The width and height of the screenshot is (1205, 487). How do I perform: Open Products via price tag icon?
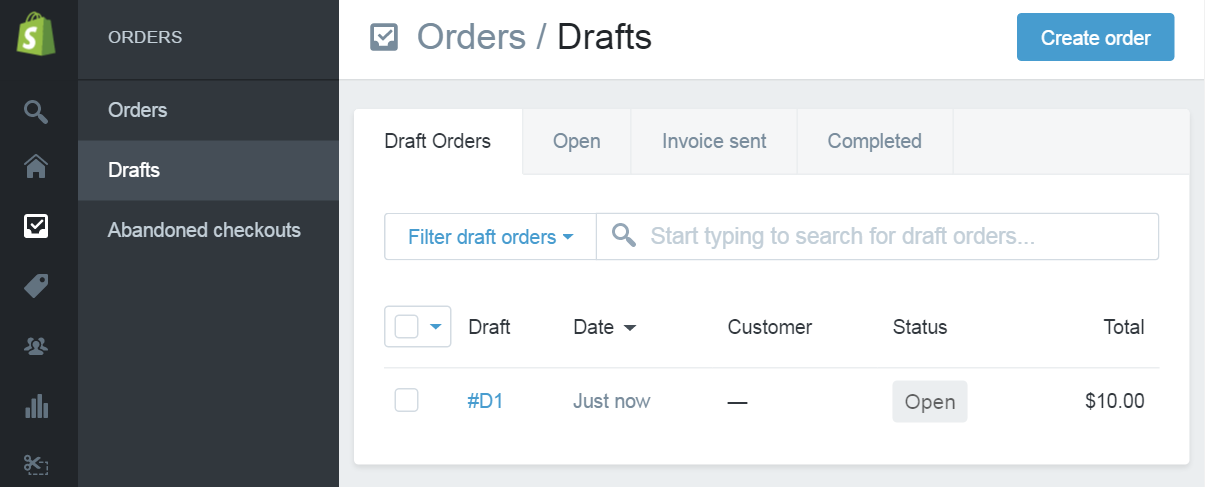(36, 286)
